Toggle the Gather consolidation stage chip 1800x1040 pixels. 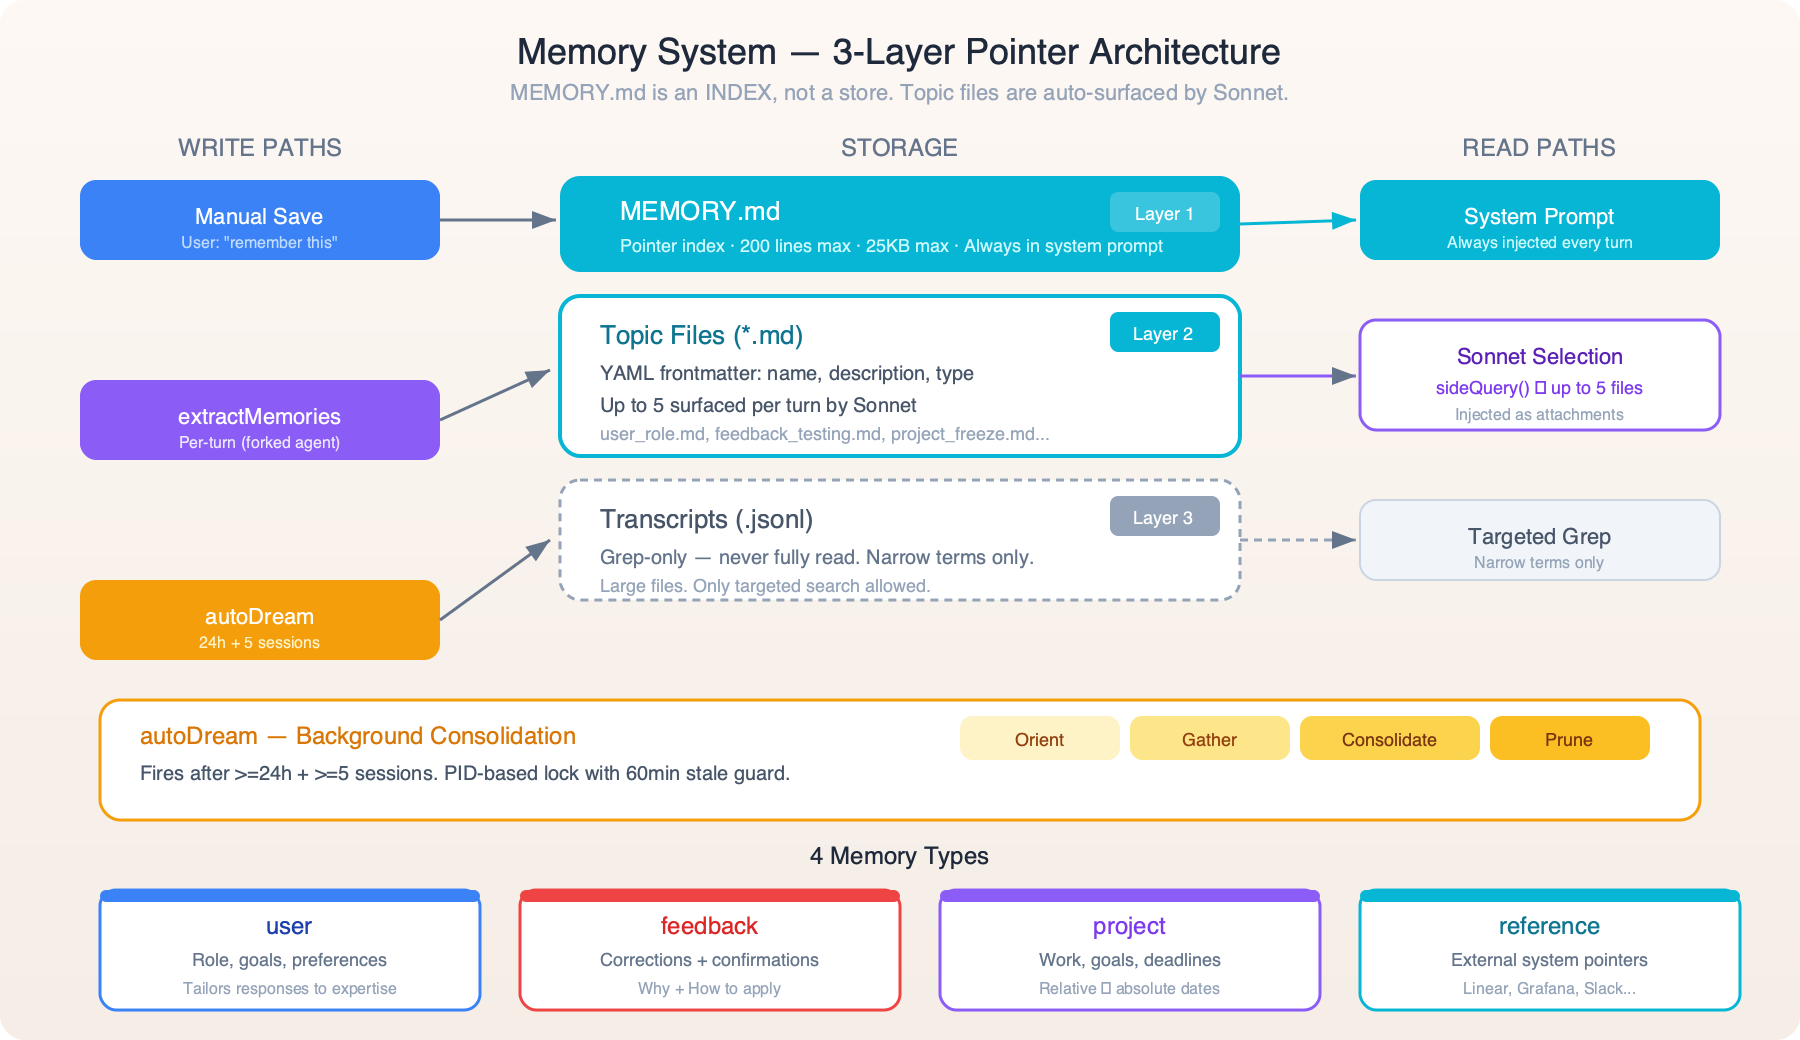click(x=1209, y=739)
